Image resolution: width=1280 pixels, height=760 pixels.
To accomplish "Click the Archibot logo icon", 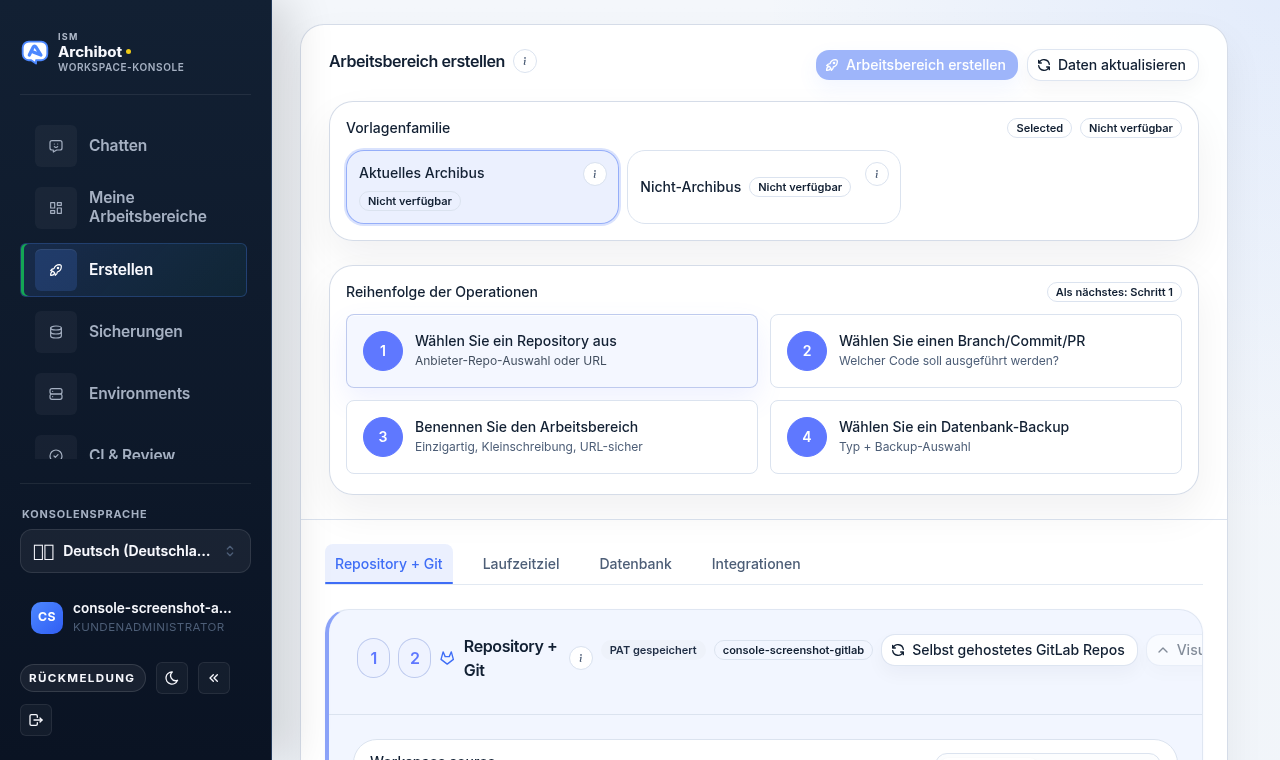I will click(x=35, y=52).
